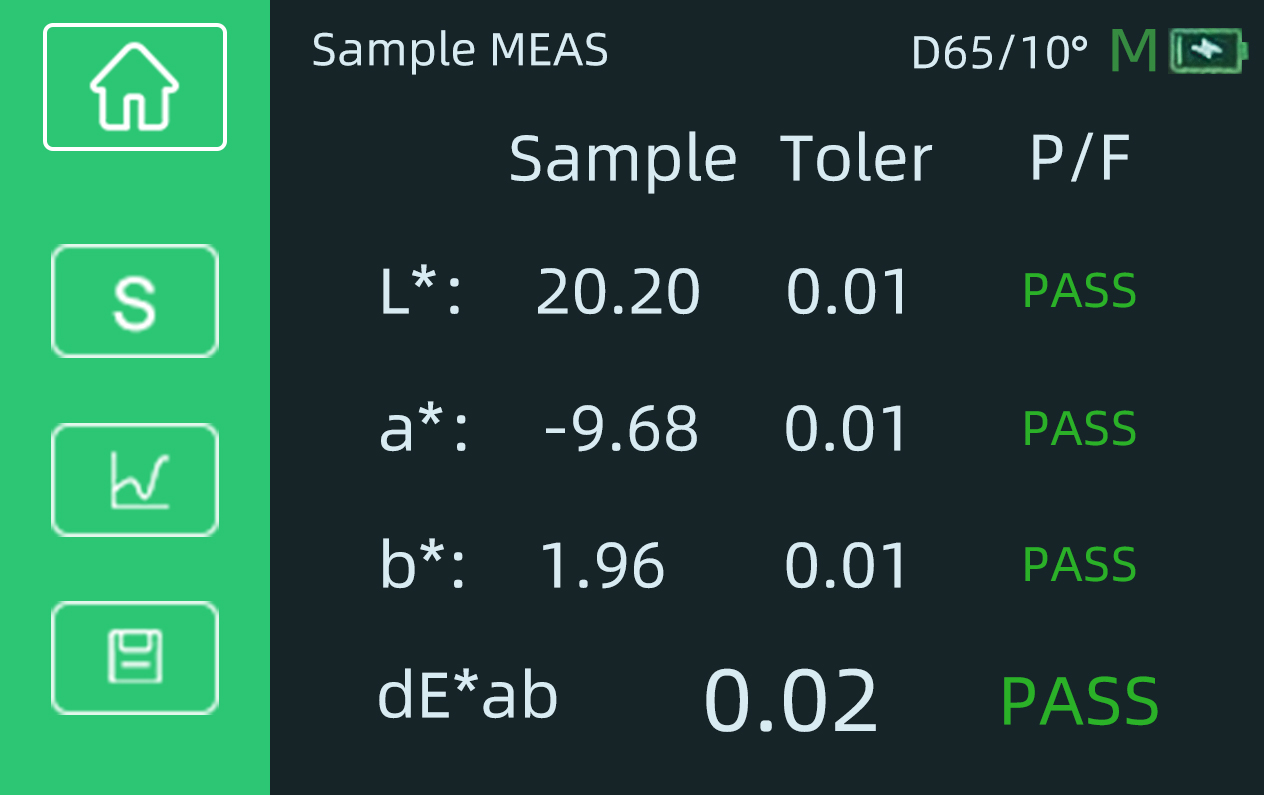
Task: Tap the dE*ab value 0.02
Action: point(791,701)
